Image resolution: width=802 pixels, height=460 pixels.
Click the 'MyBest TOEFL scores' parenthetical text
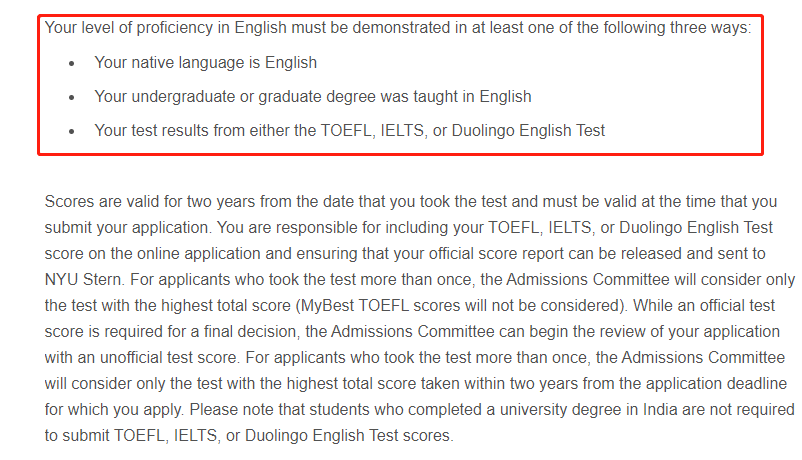coord(461,306)
